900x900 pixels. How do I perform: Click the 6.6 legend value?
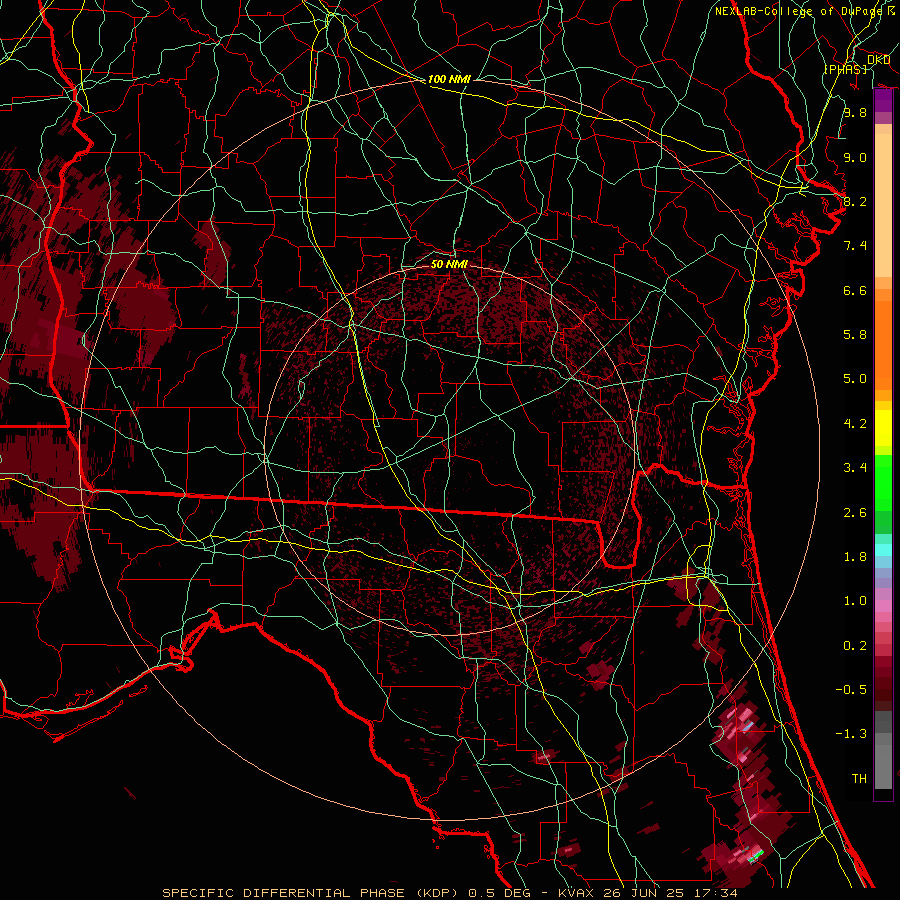click(x=855, y=290)
